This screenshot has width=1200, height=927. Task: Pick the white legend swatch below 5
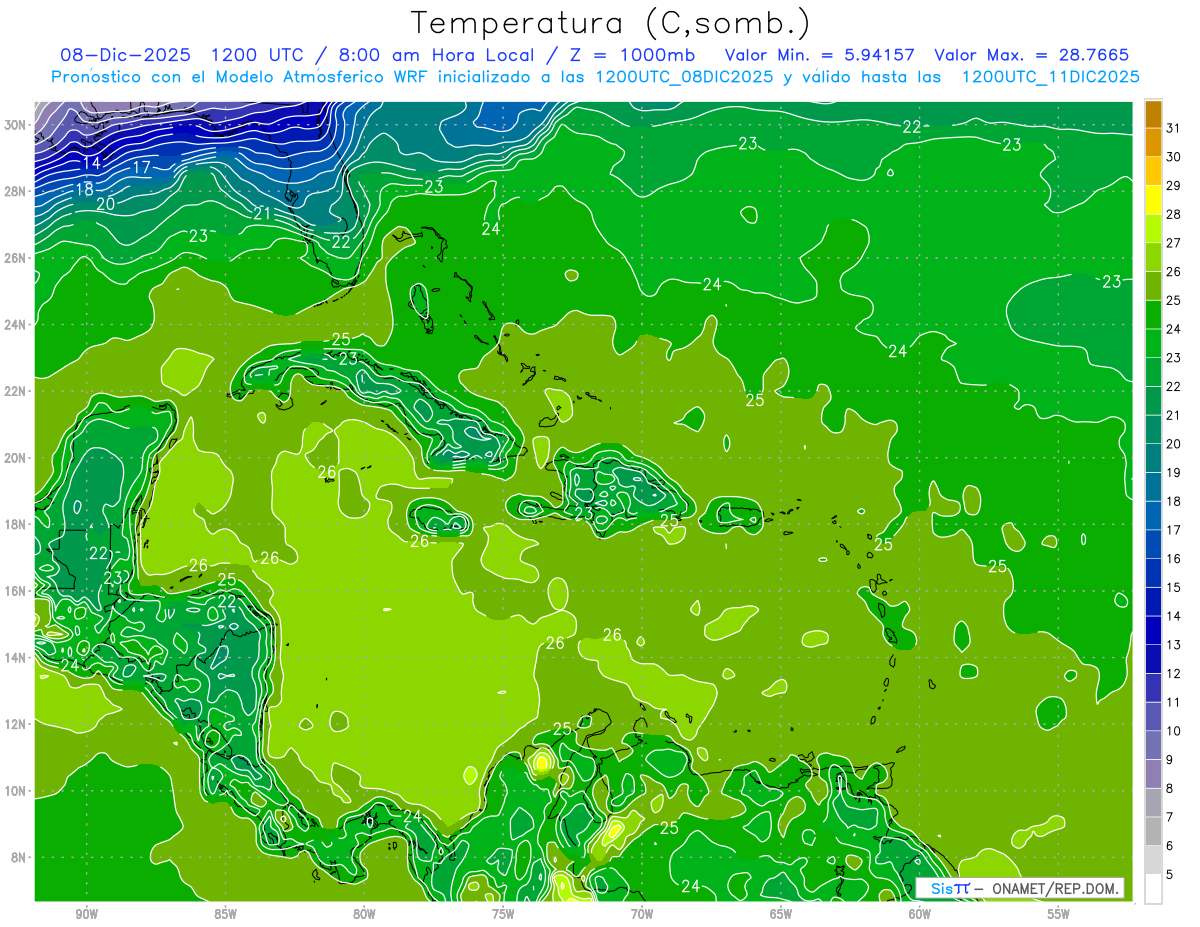[1153, 889]
